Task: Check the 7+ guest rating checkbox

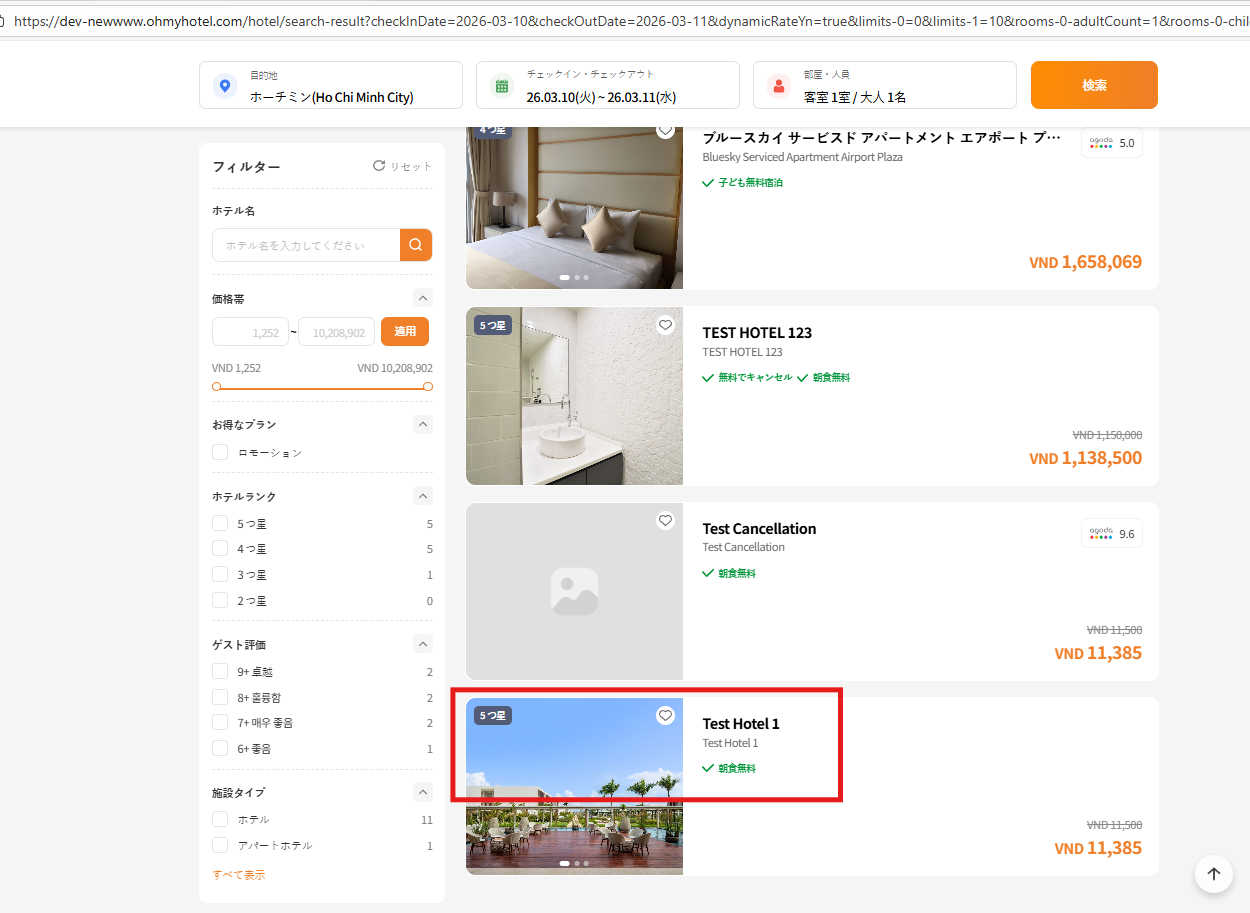Action: coord(220,722)
